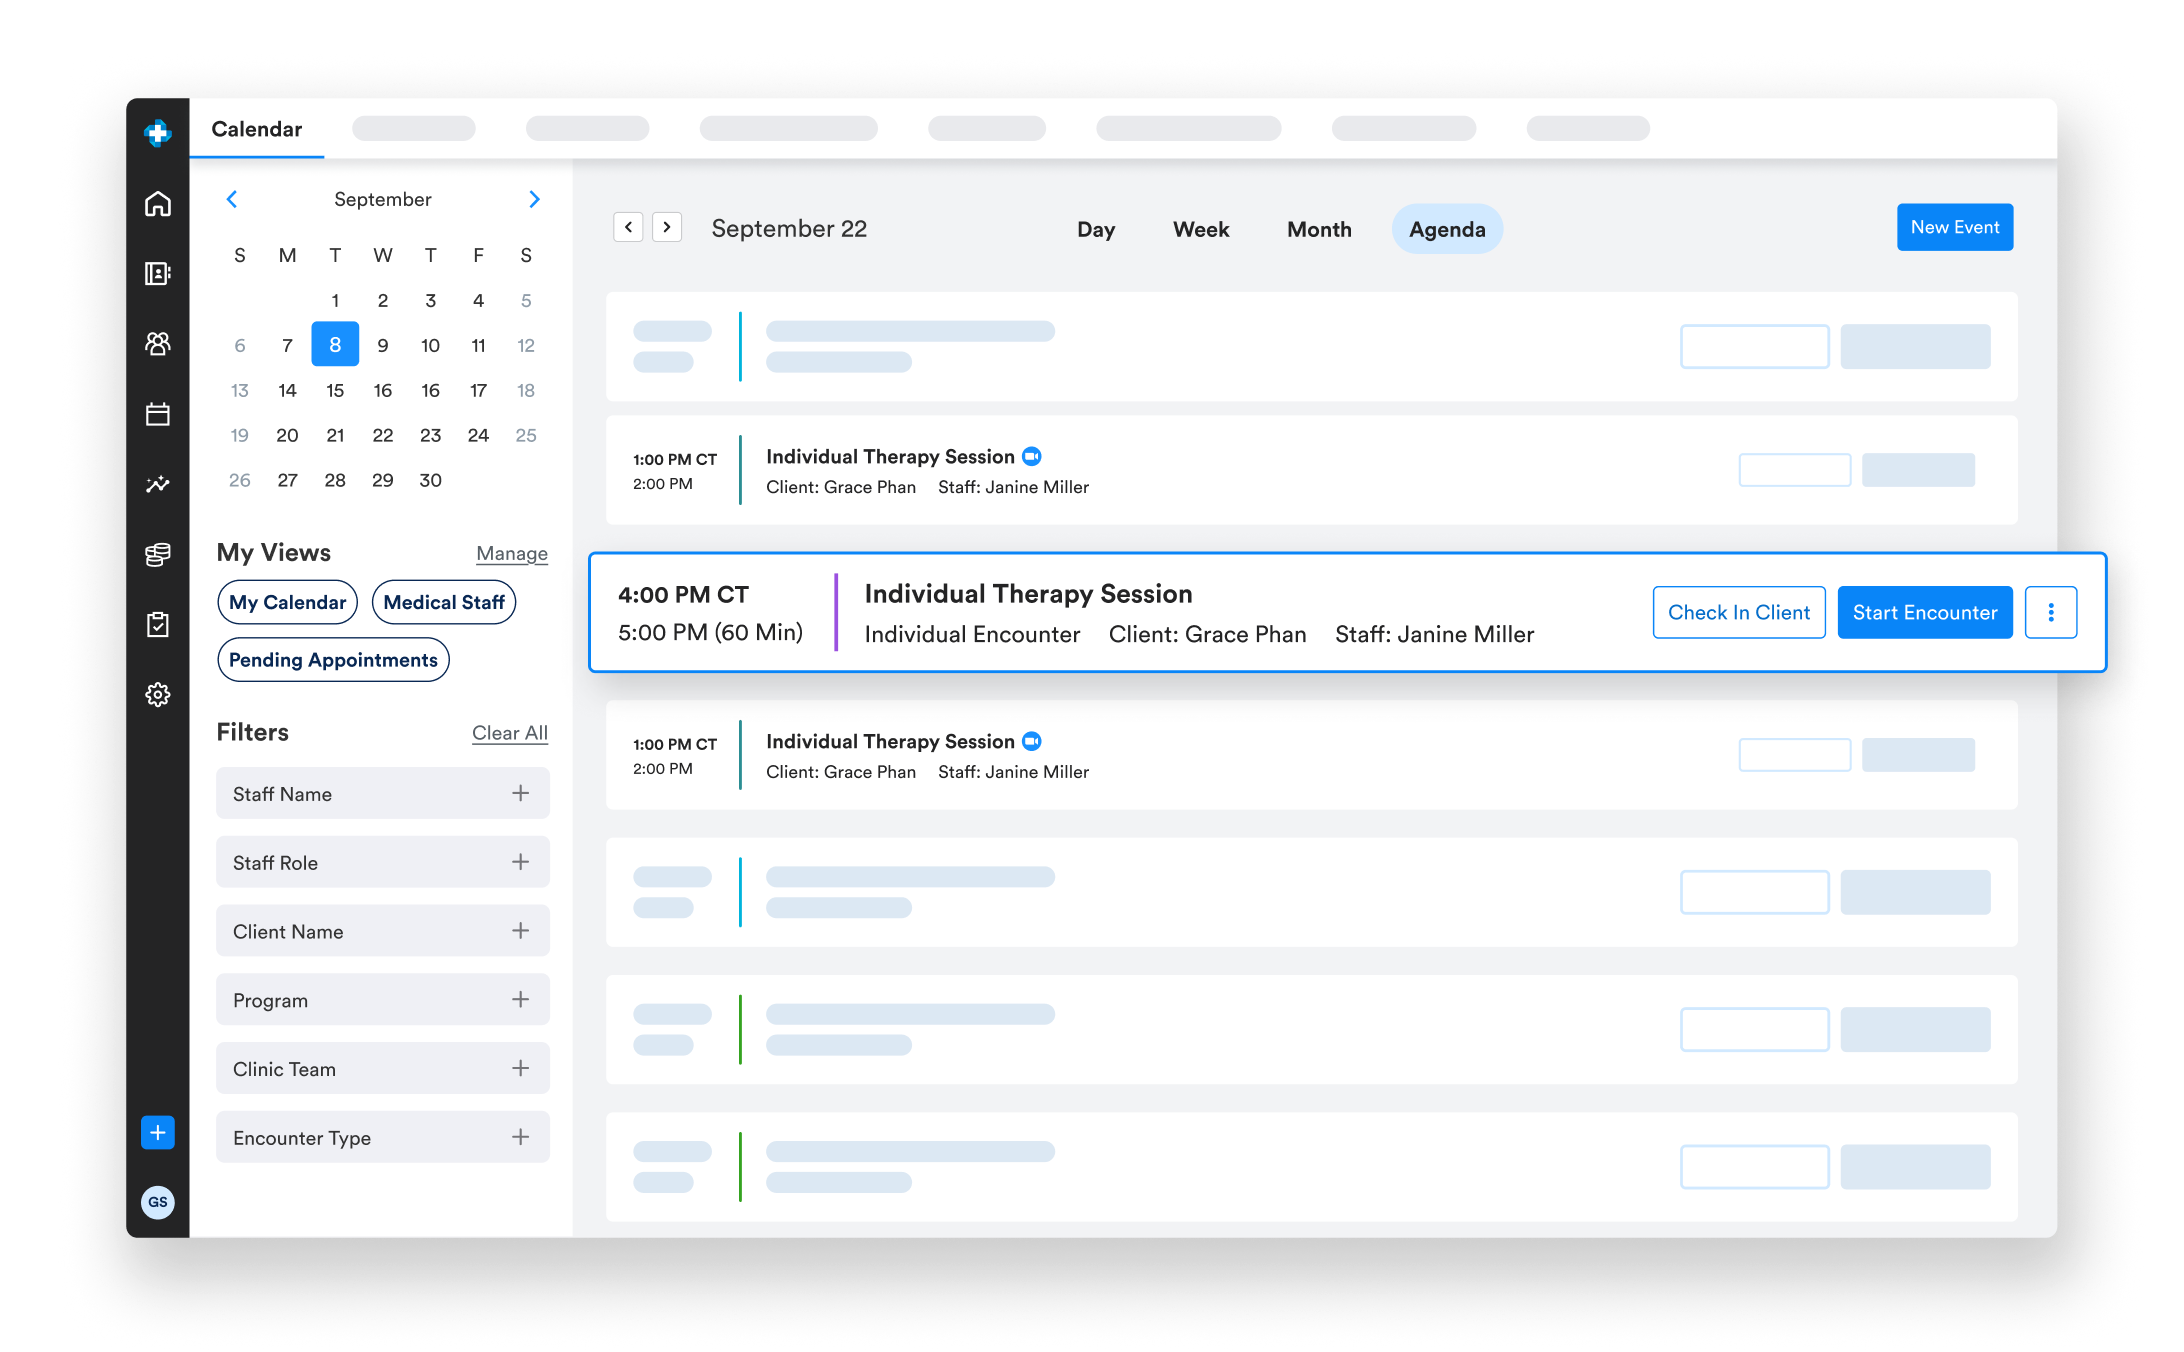
Task: Click the Start Encounter button
Action: (1924, 612)
